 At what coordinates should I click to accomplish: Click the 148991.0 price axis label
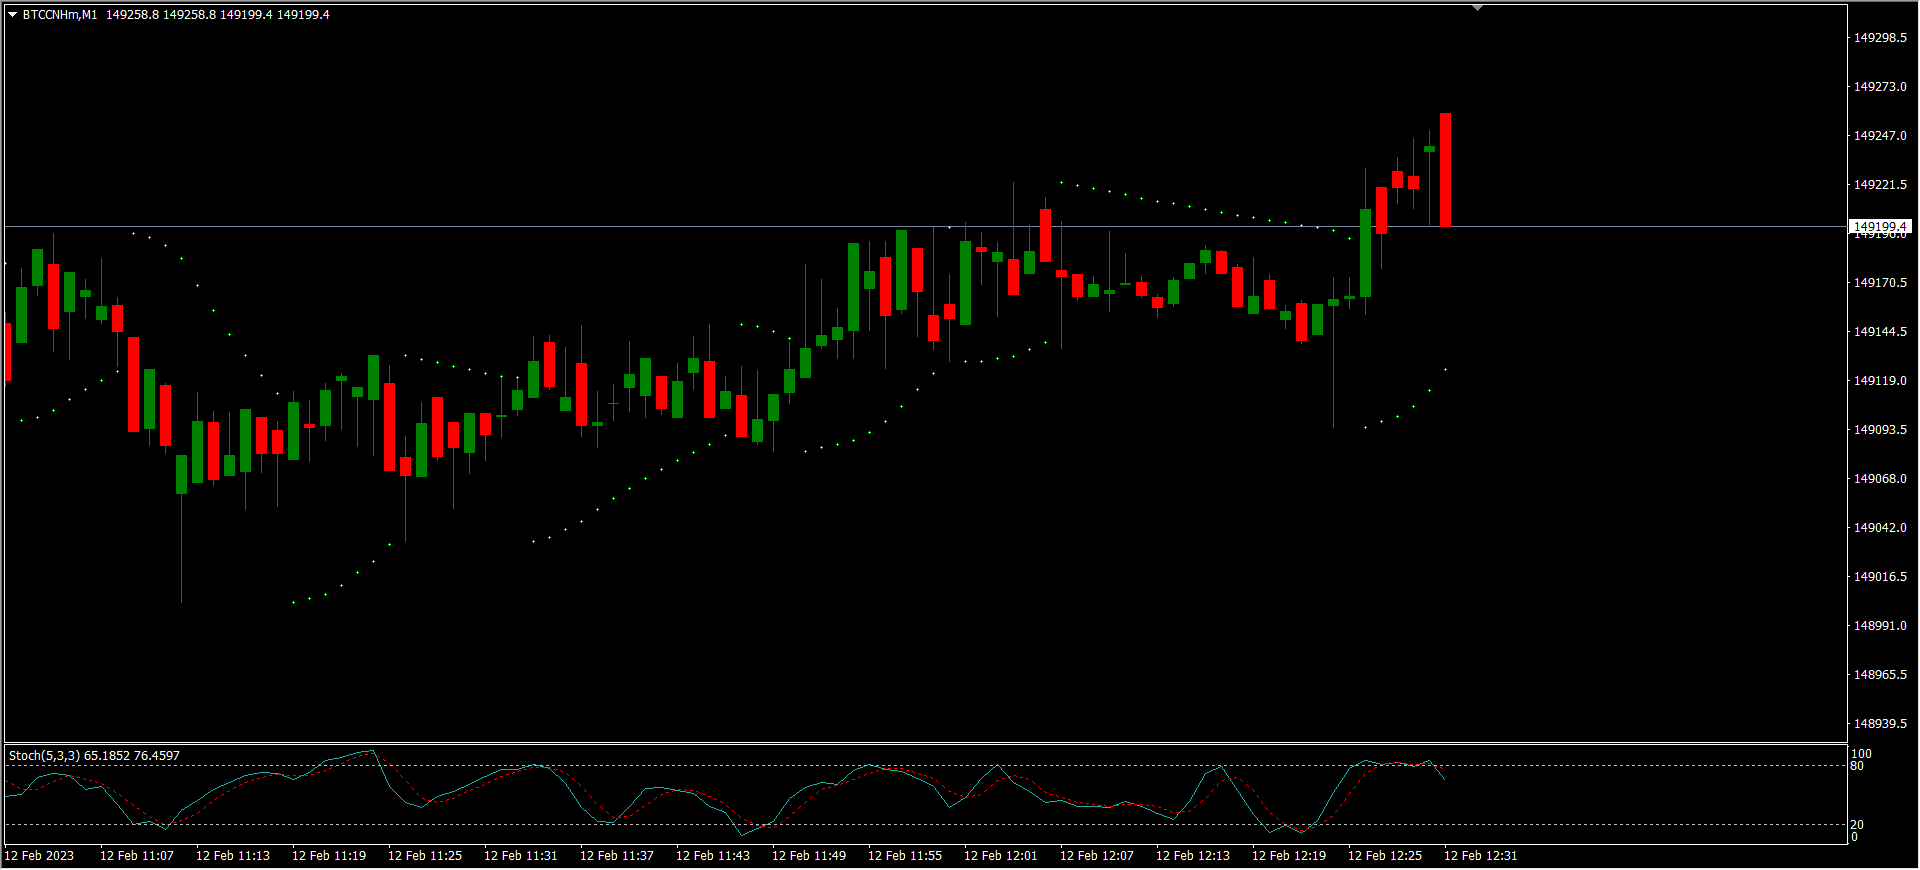coord(1880,626)
